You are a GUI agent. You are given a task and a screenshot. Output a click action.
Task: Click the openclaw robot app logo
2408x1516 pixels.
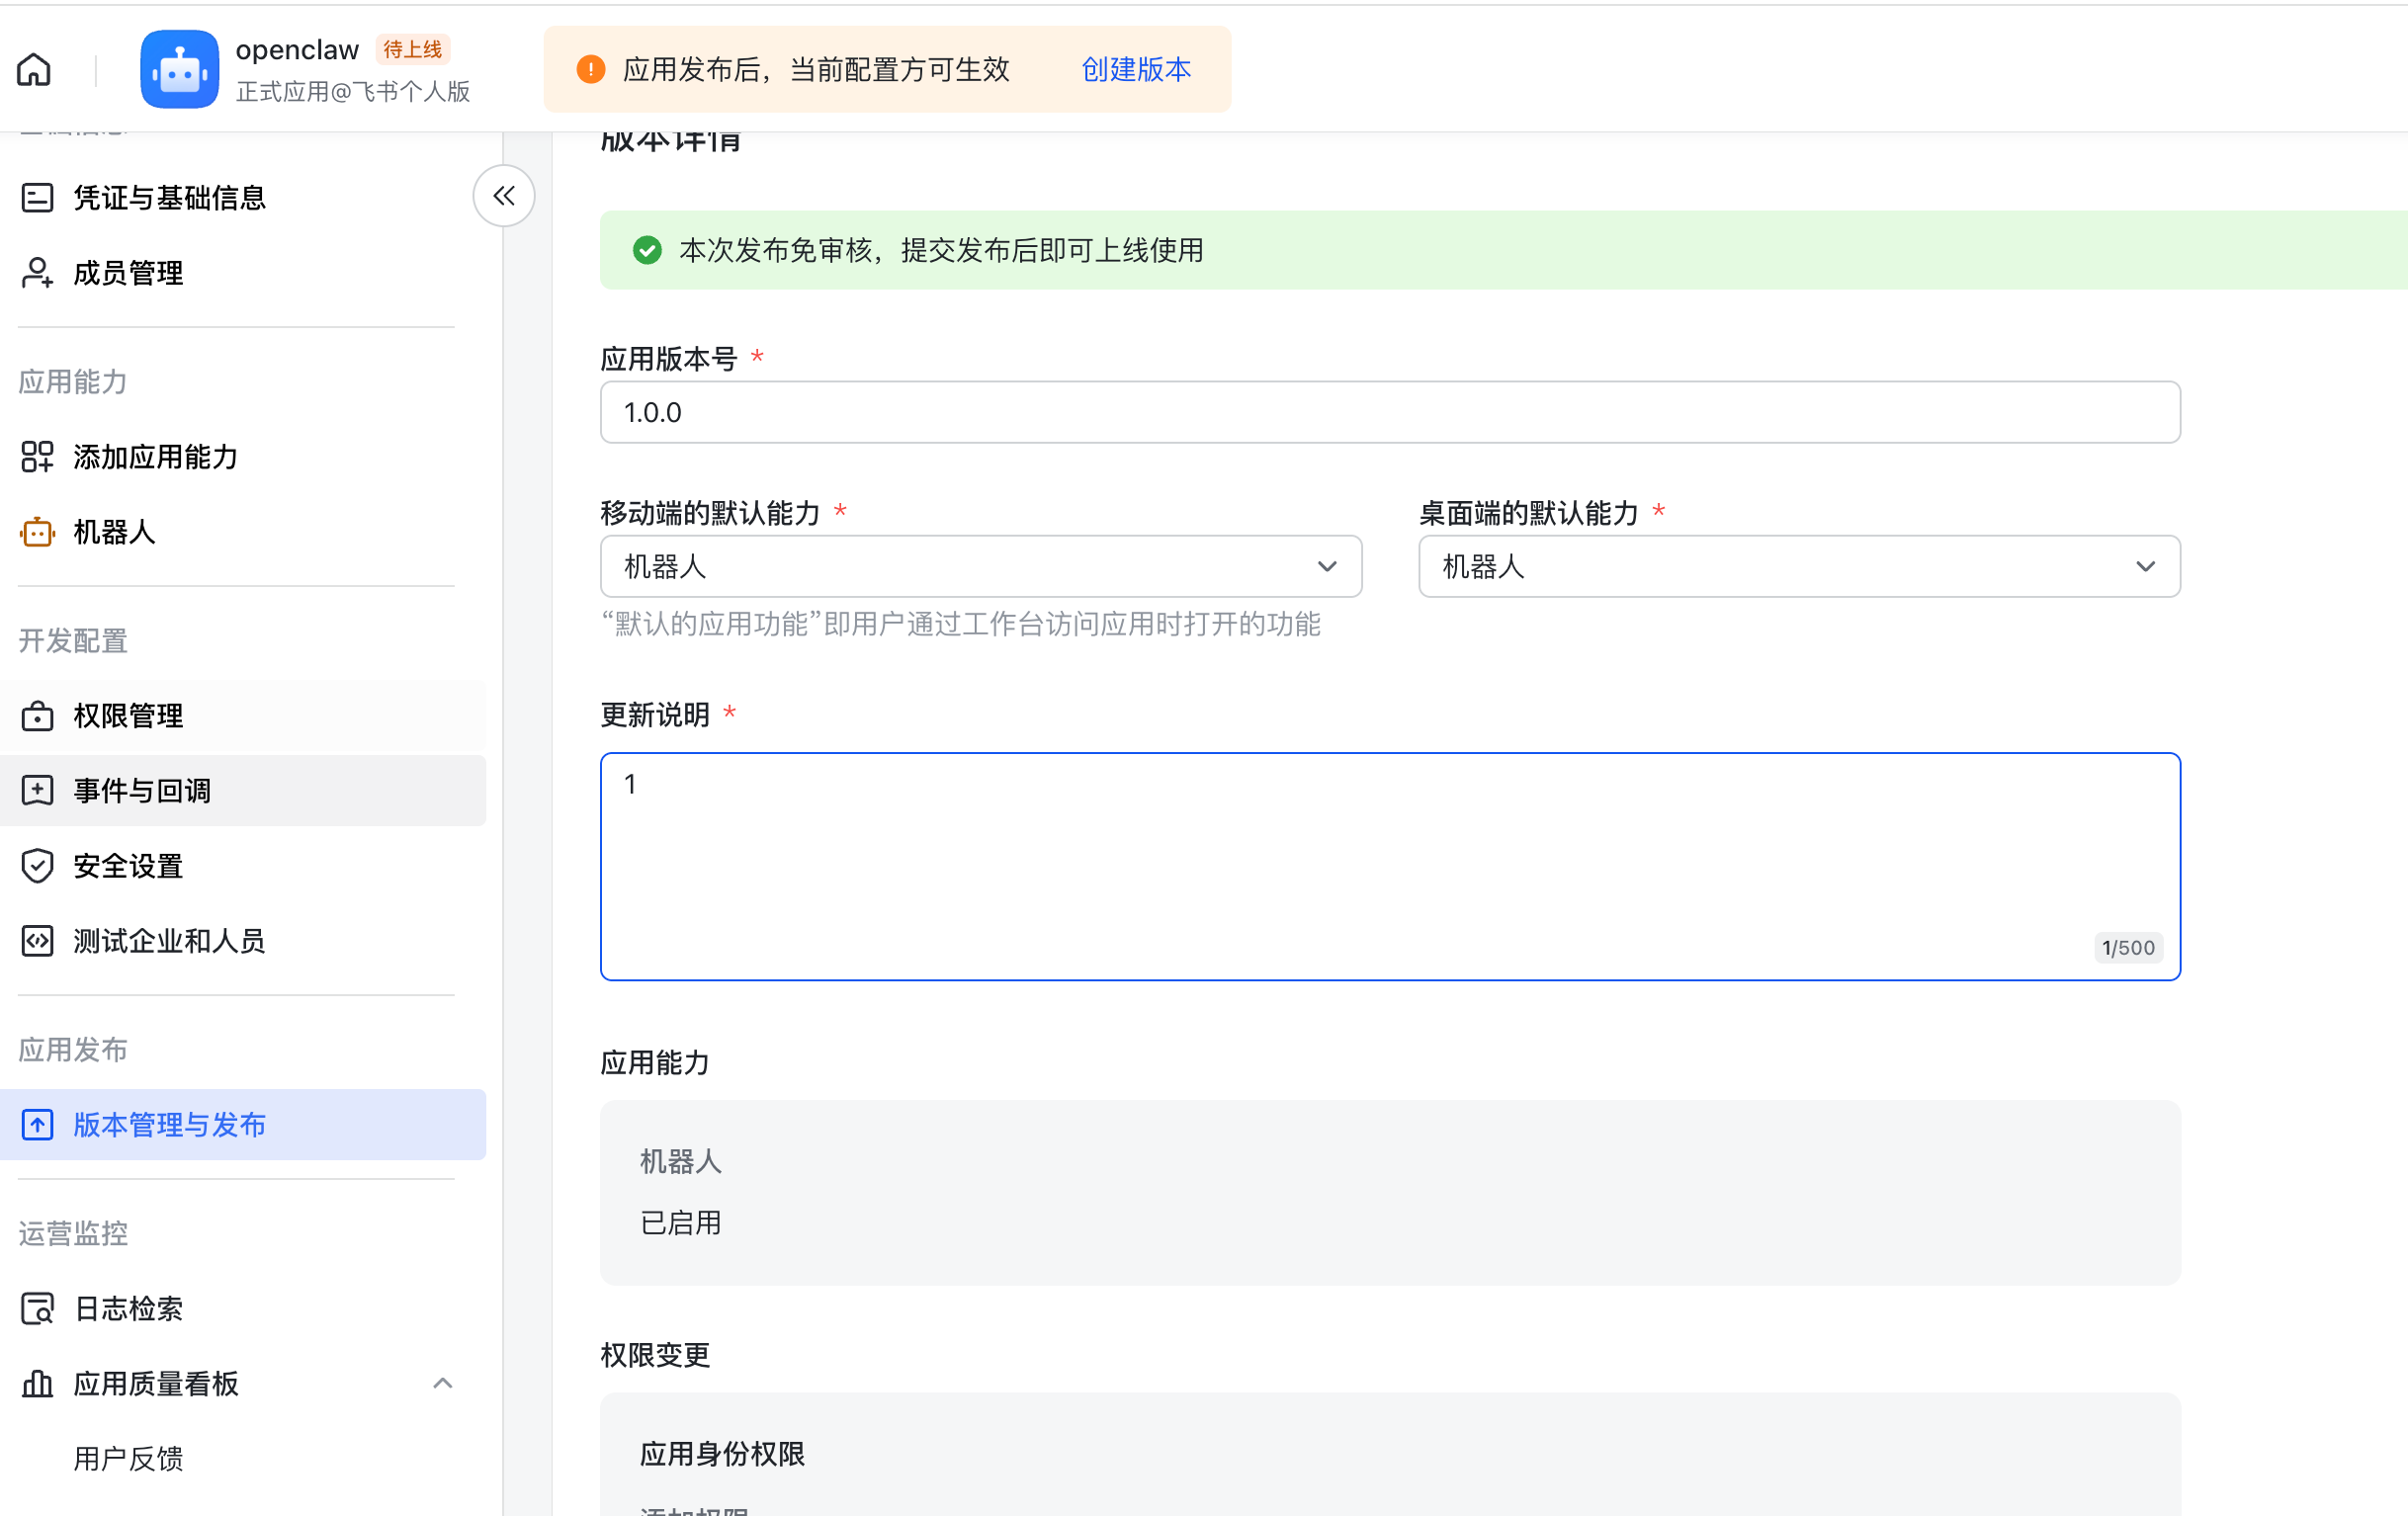179,70
